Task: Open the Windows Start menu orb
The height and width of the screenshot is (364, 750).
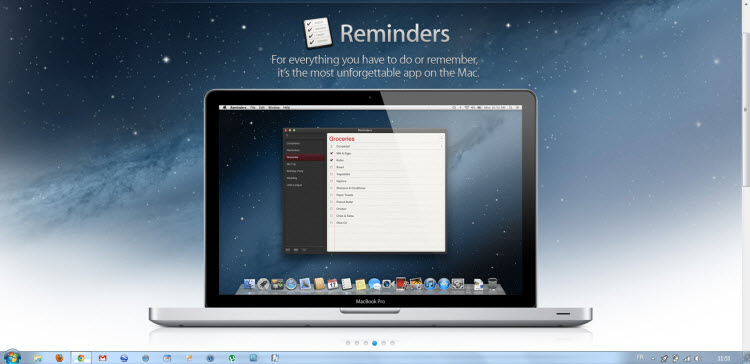Action: click(12, 357)
